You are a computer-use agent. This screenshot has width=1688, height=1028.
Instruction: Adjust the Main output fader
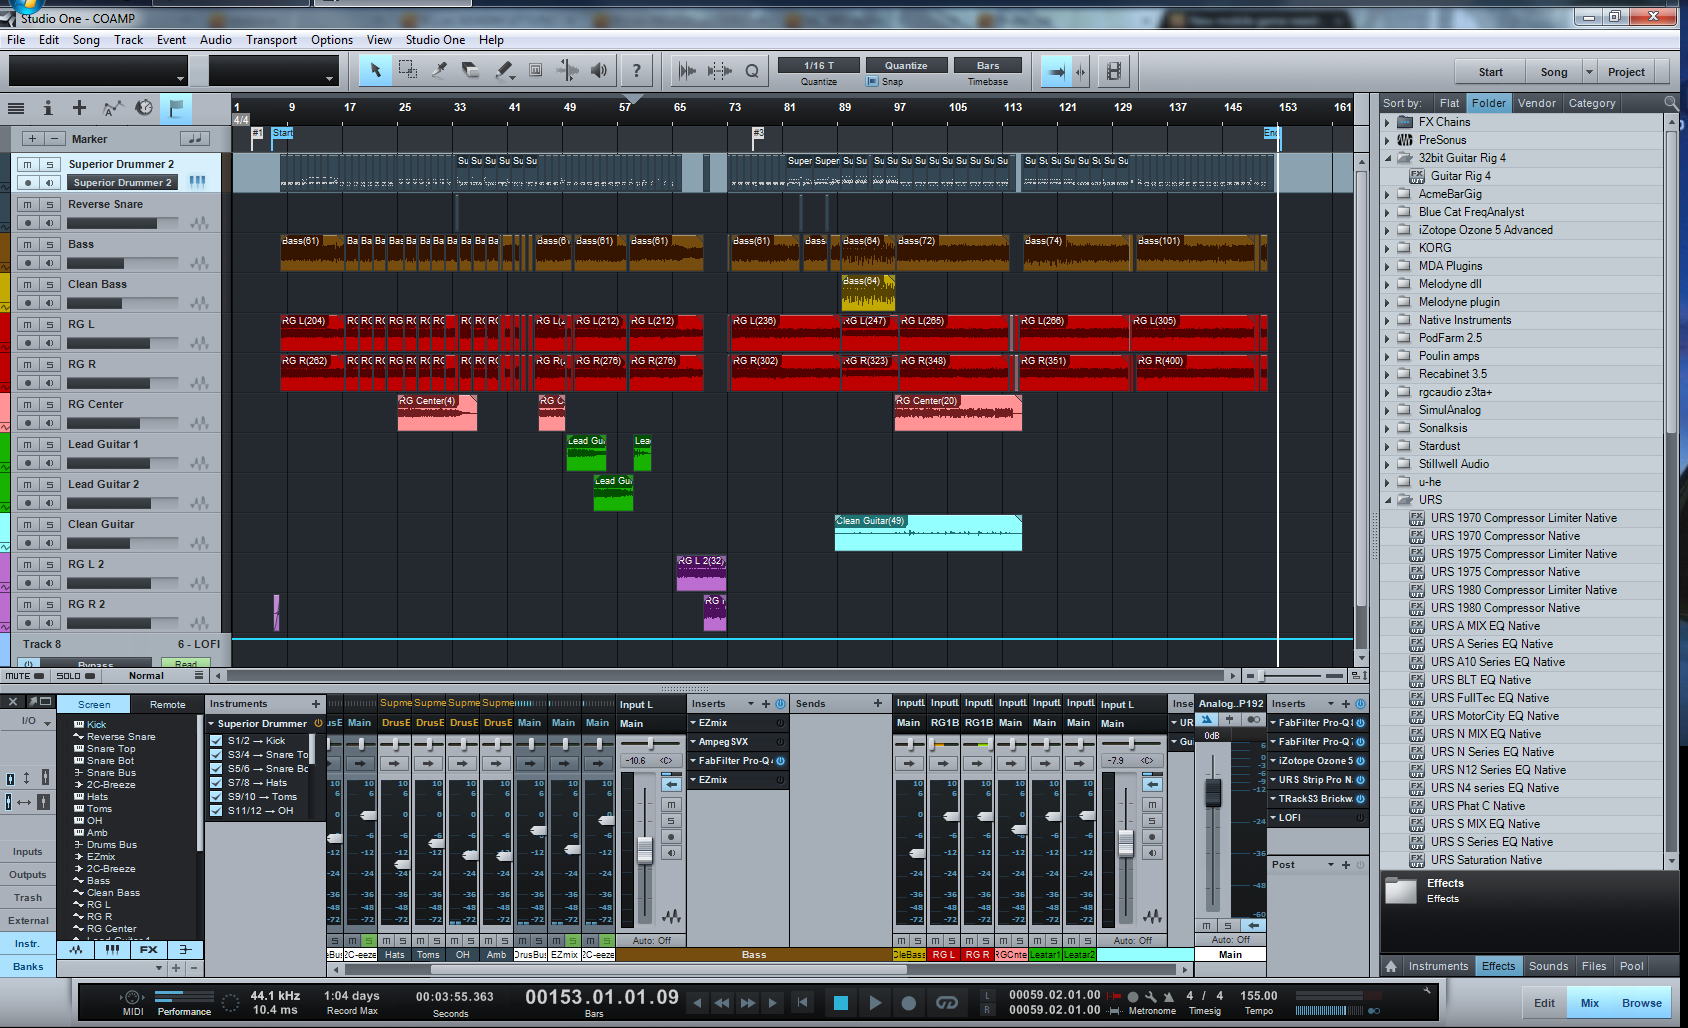pyautogui.click(x=1213, y=793)
